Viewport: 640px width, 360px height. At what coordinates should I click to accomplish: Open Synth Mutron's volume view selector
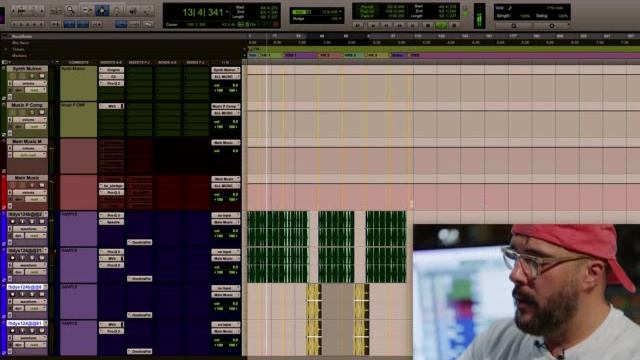click(x=30, y=83)
